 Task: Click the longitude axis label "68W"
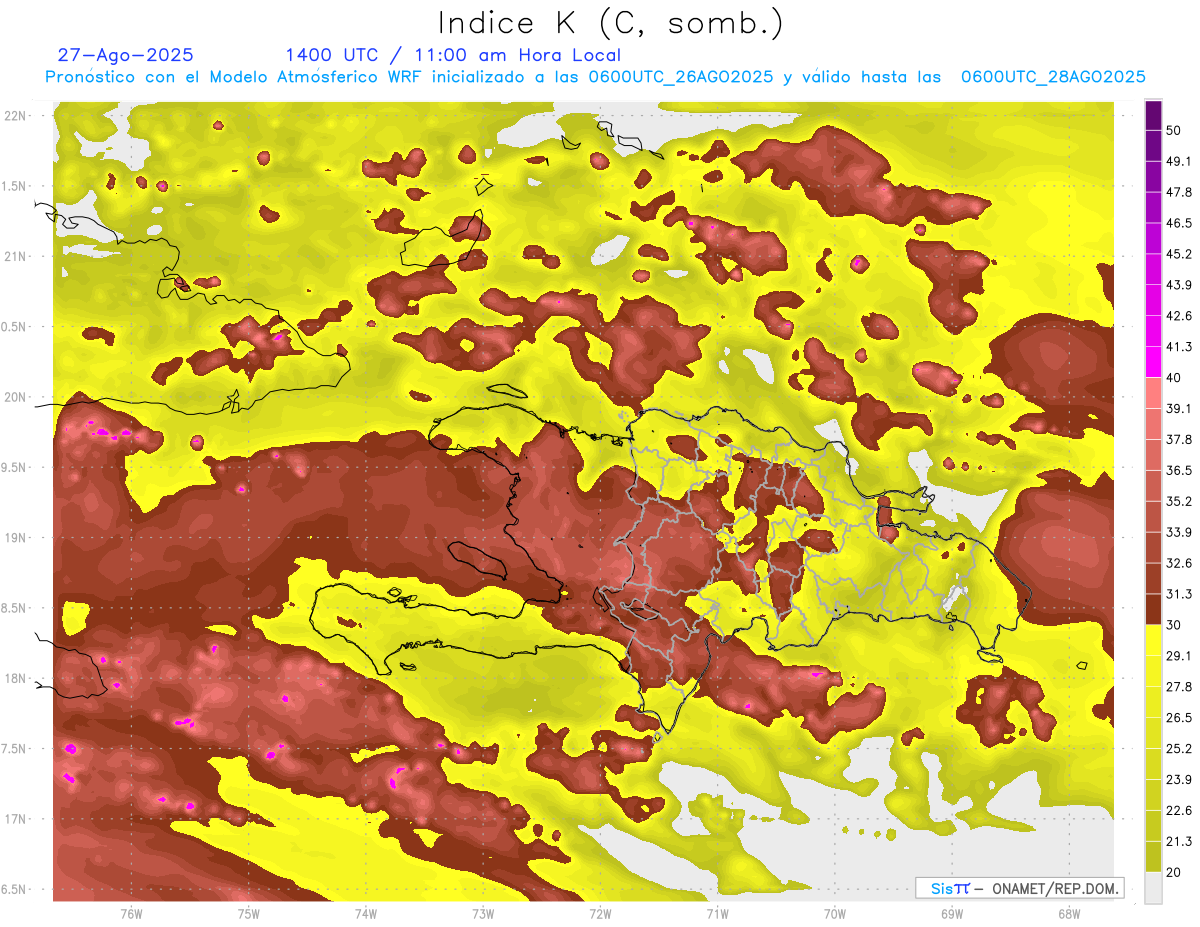1068,913
